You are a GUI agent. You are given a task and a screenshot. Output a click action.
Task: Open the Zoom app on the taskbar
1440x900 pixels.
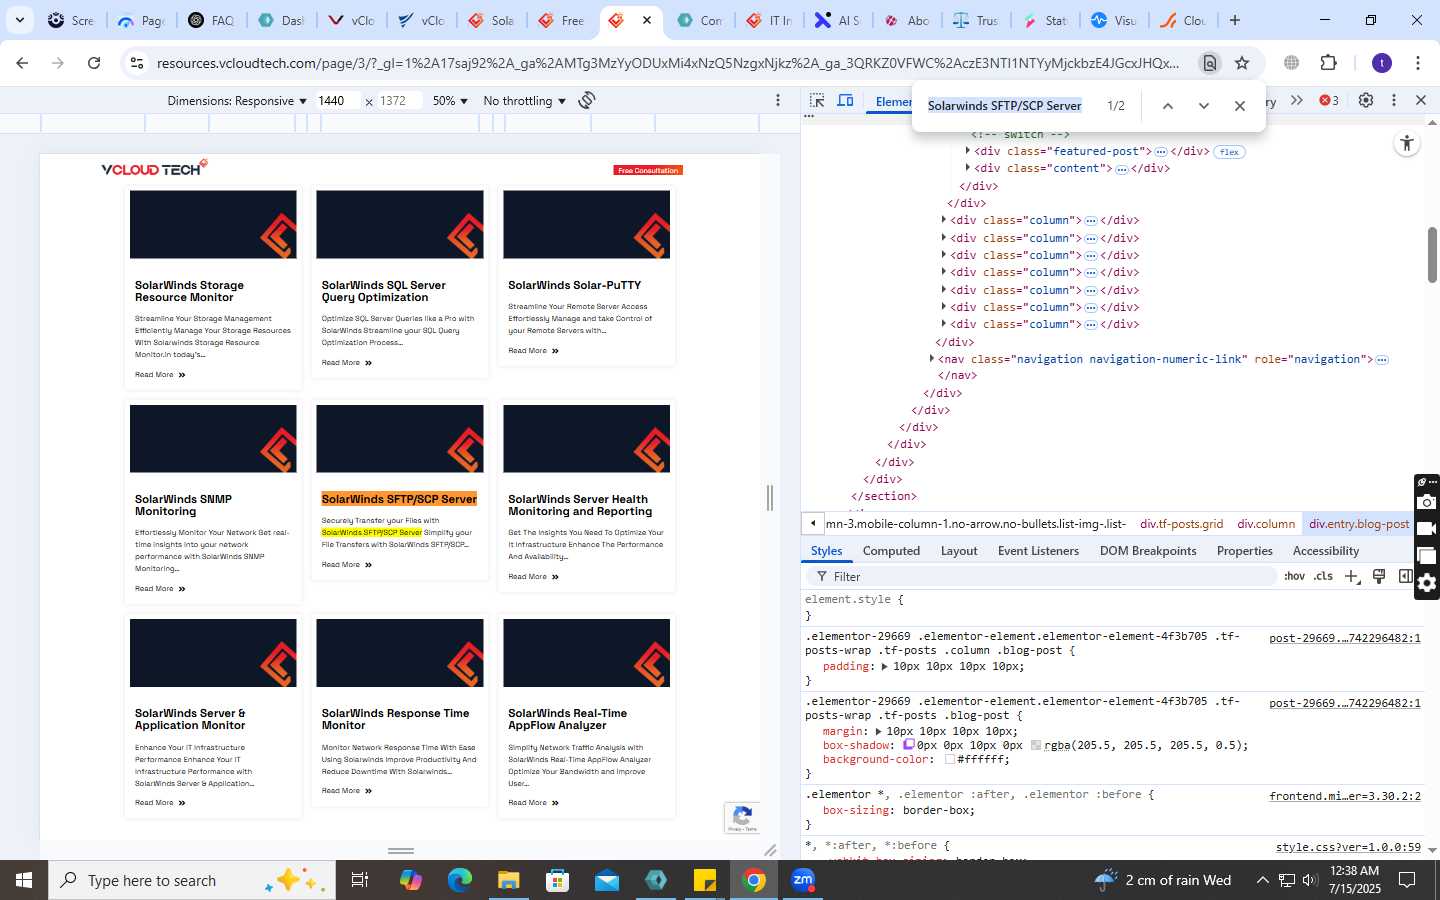803,880
